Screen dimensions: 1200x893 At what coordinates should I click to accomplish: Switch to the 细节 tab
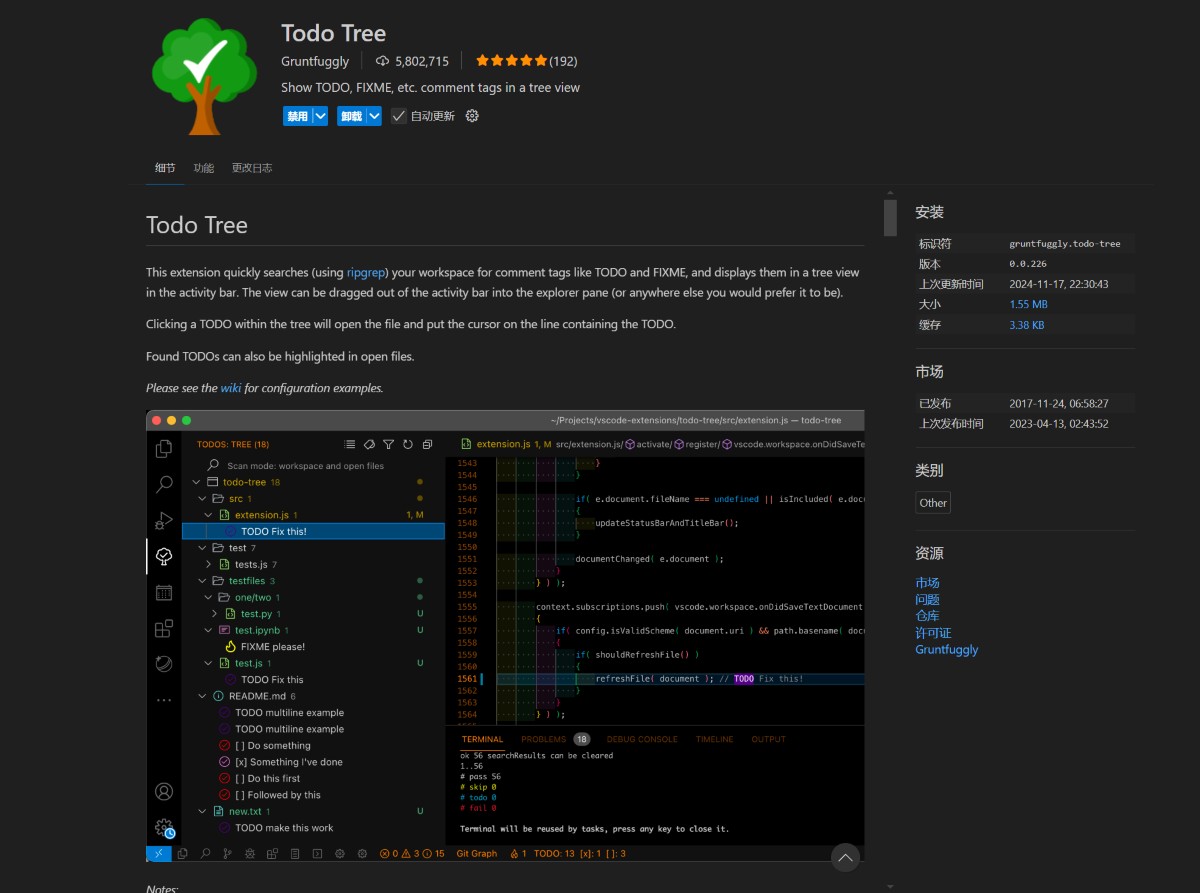(x=165, y=168)
